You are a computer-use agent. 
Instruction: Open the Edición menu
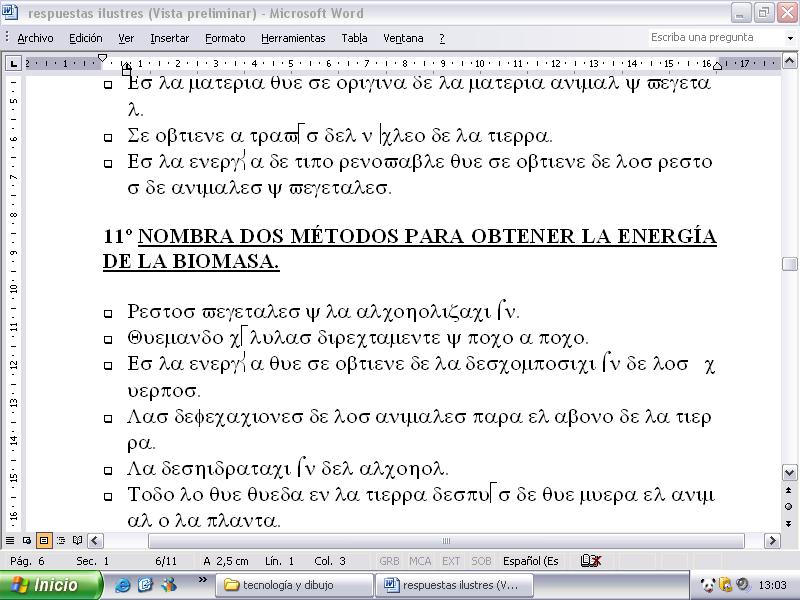point(86,38)
